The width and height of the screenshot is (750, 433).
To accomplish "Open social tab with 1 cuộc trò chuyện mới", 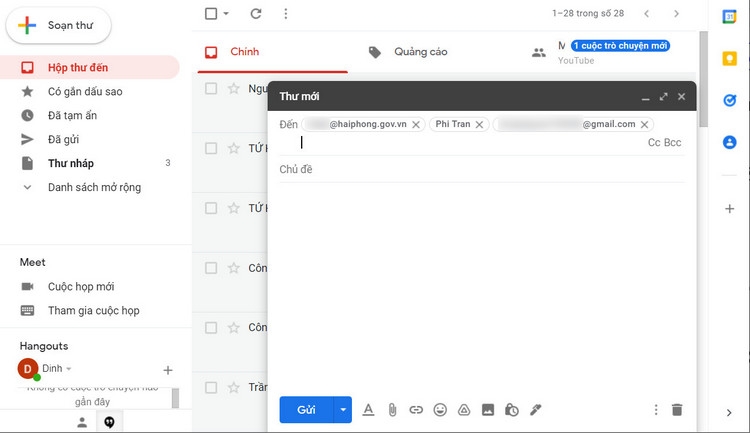I will [607, 52].
